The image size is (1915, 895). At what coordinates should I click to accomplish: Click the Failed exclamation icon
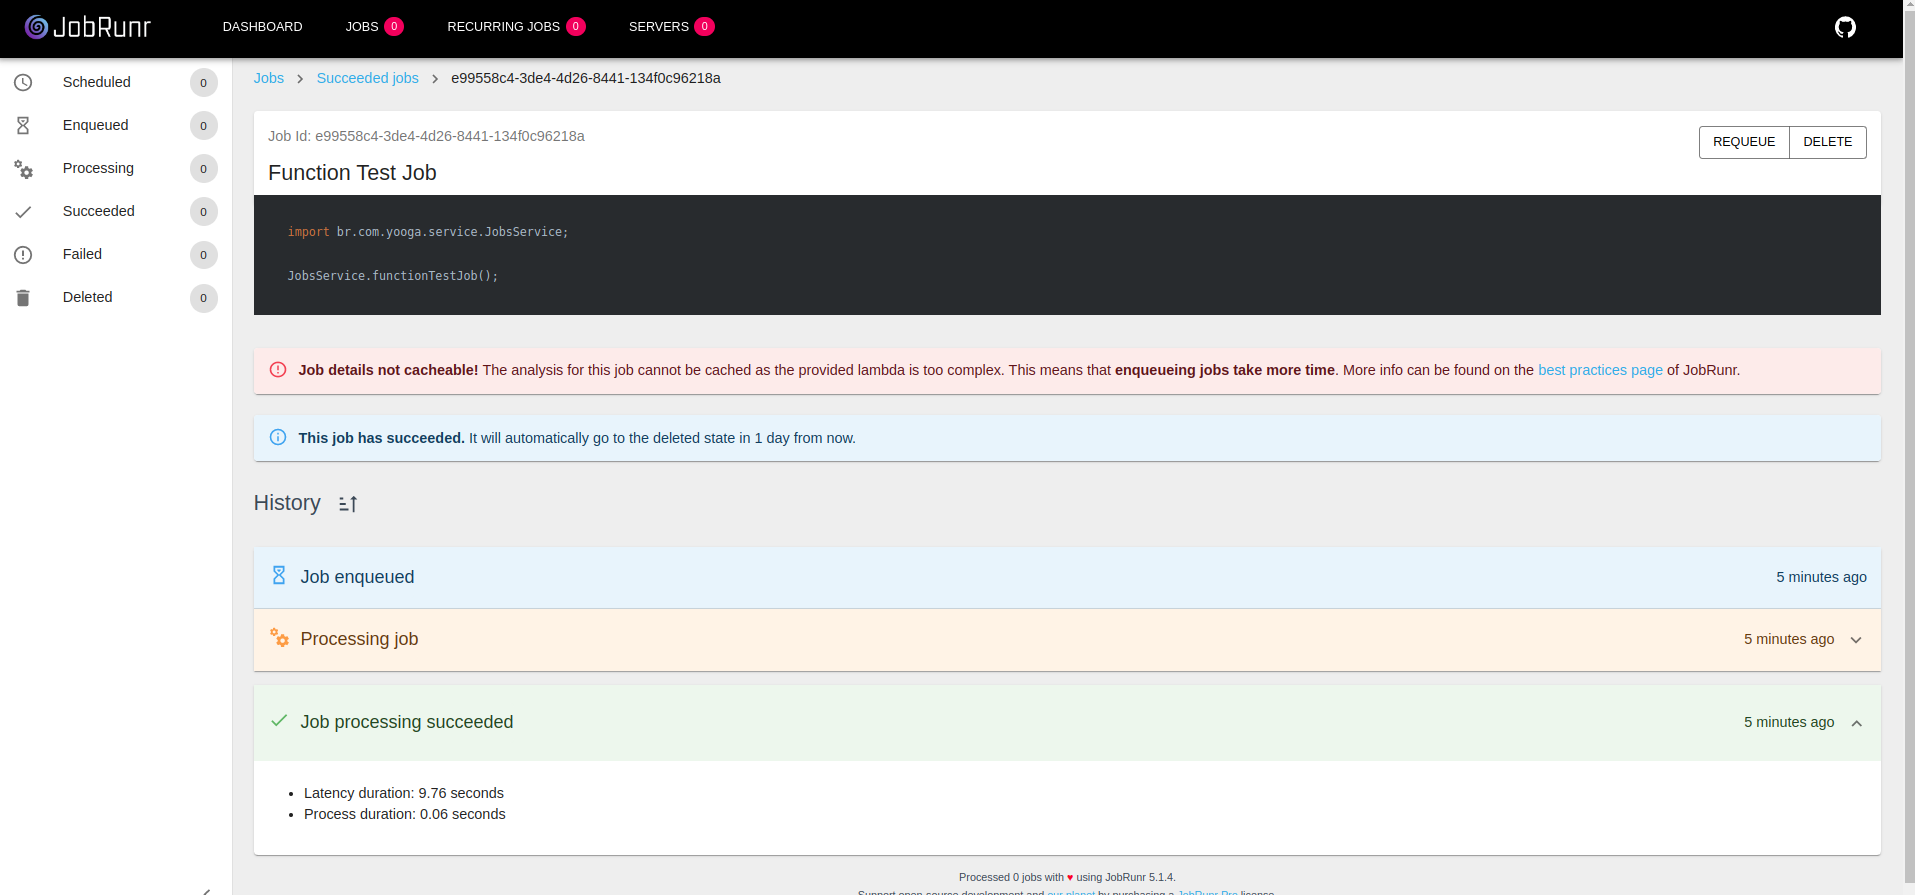point(23,255)
